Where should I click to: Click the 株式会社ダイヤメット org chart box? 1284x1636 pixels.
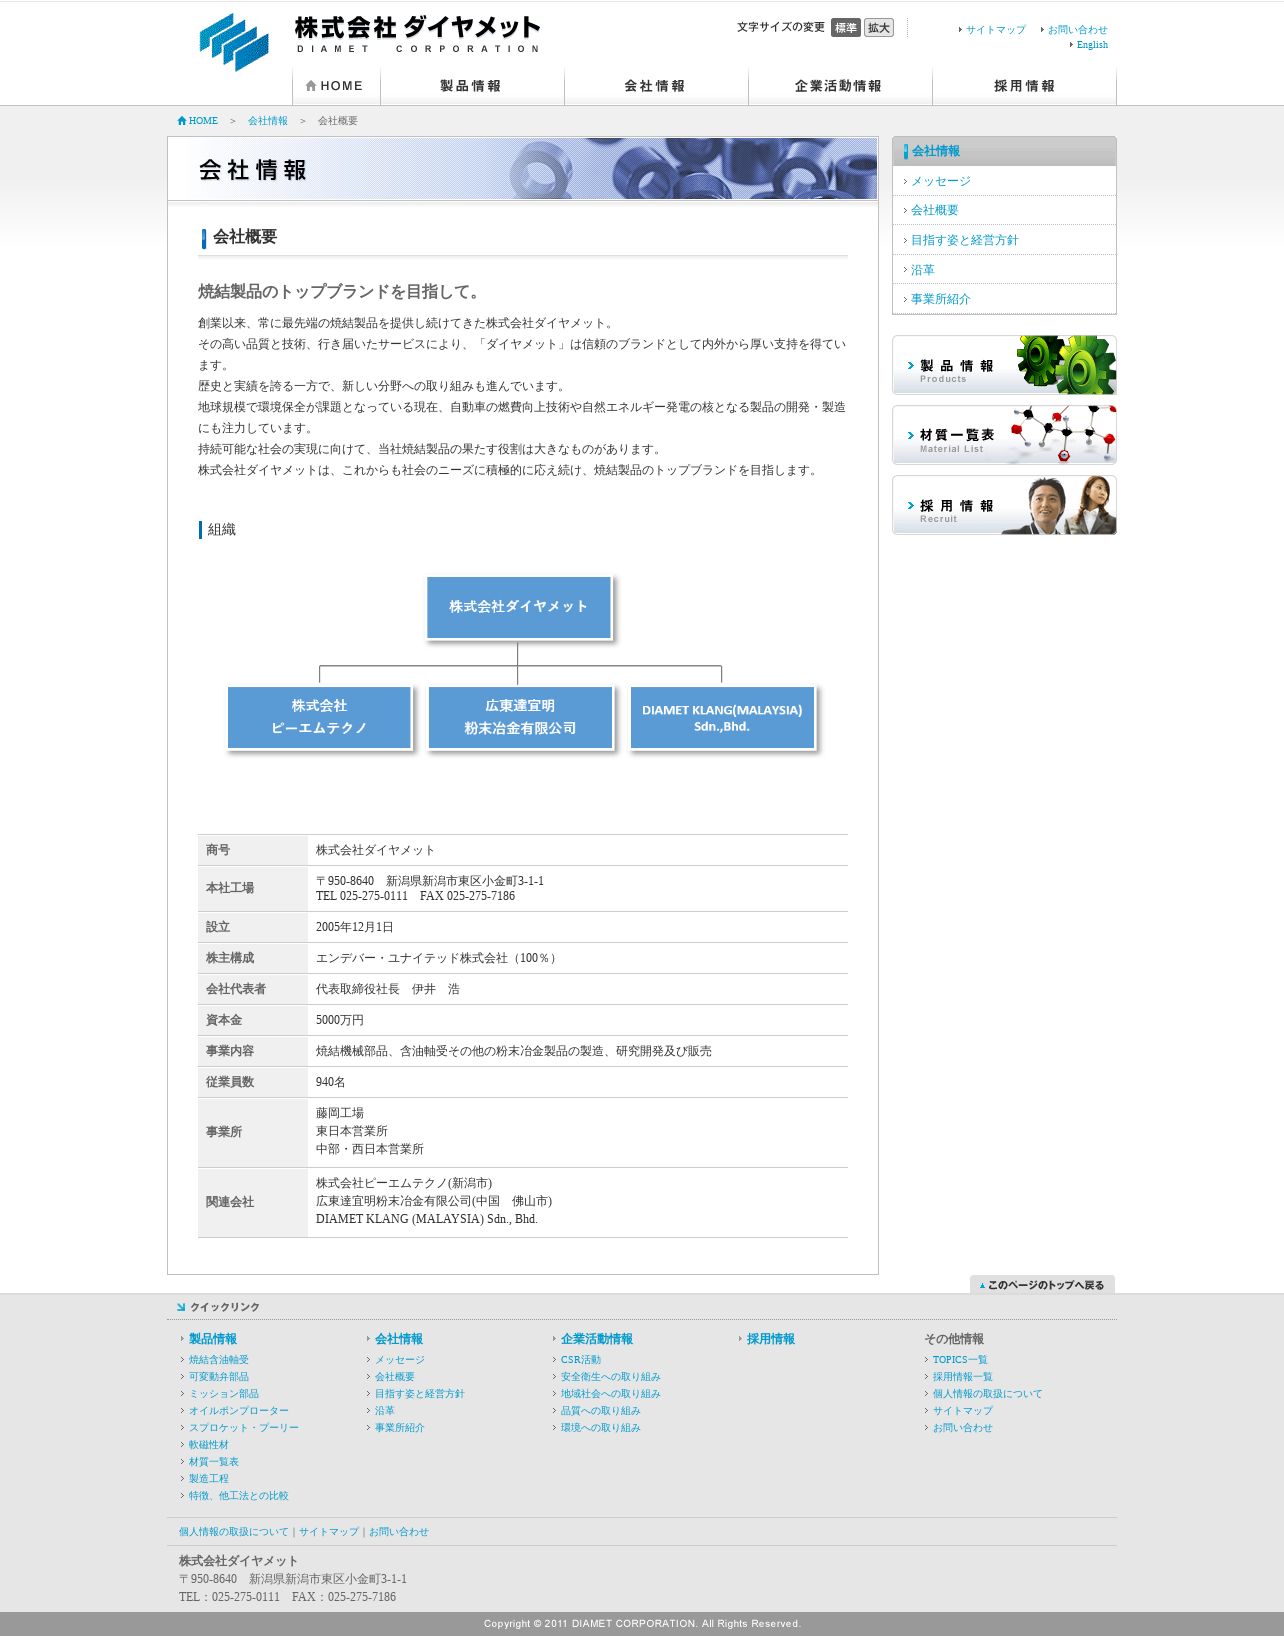tap(518, 607)
